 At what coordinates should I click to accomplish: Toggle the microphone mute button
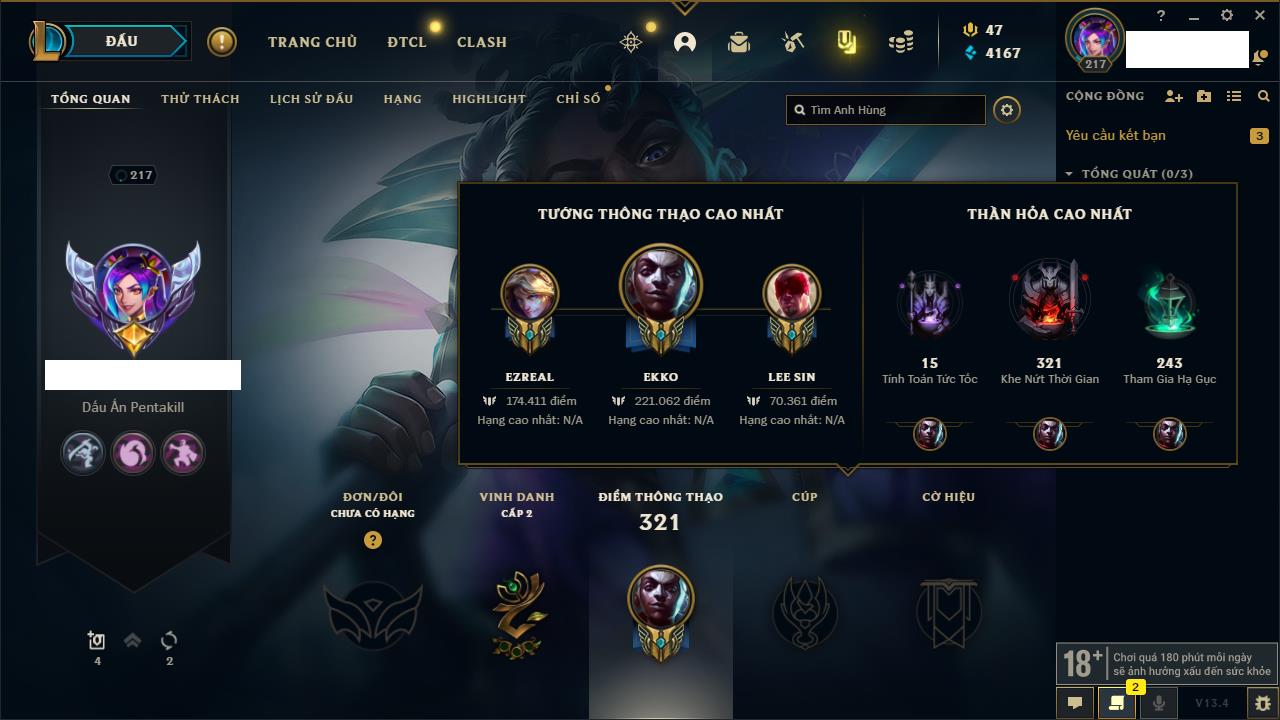(1159, 703)
